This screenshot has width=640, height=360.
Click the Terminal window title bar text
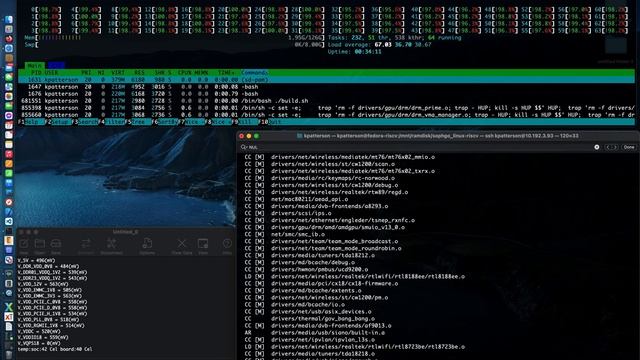pyautogui.click(x=441, y=136)
